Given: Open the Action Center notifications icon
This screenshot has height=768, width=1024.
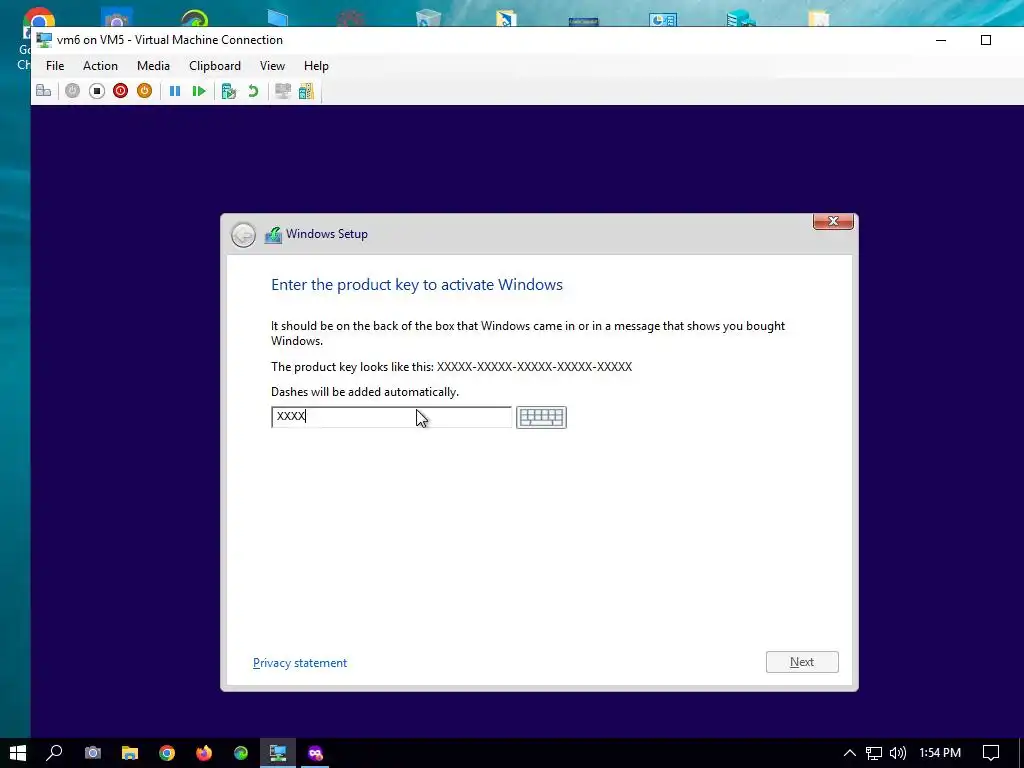Looking at the screenshot, I should point(991,753).
